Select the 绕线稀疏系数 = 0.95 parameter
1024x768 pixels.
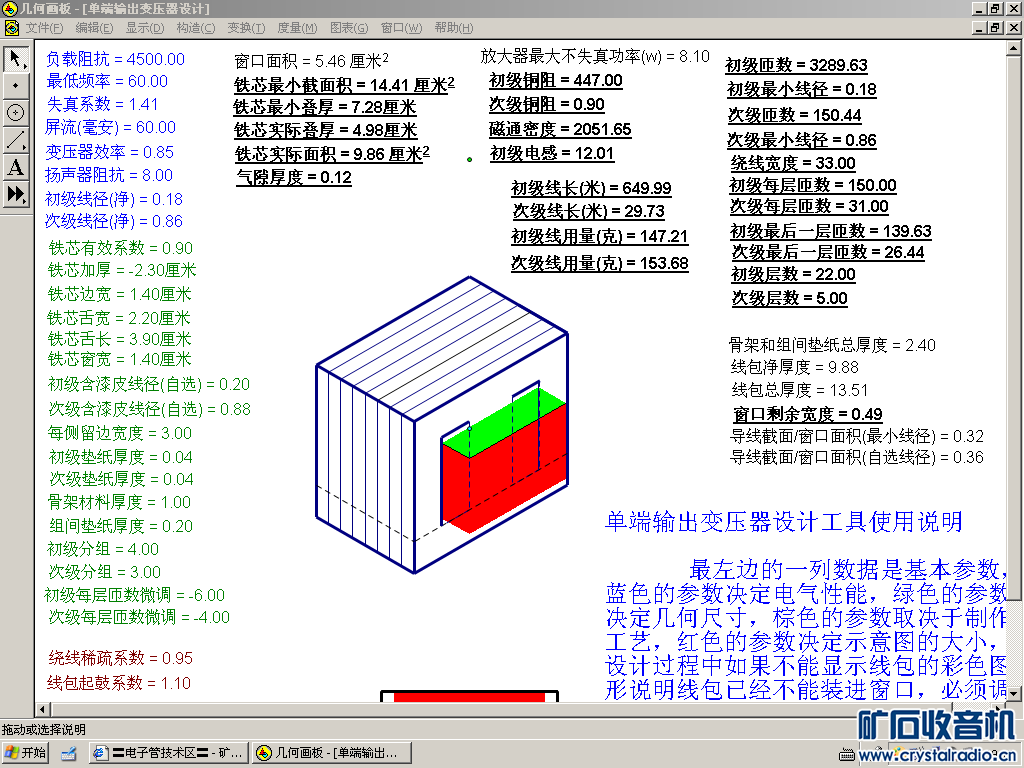pos(120,658)
